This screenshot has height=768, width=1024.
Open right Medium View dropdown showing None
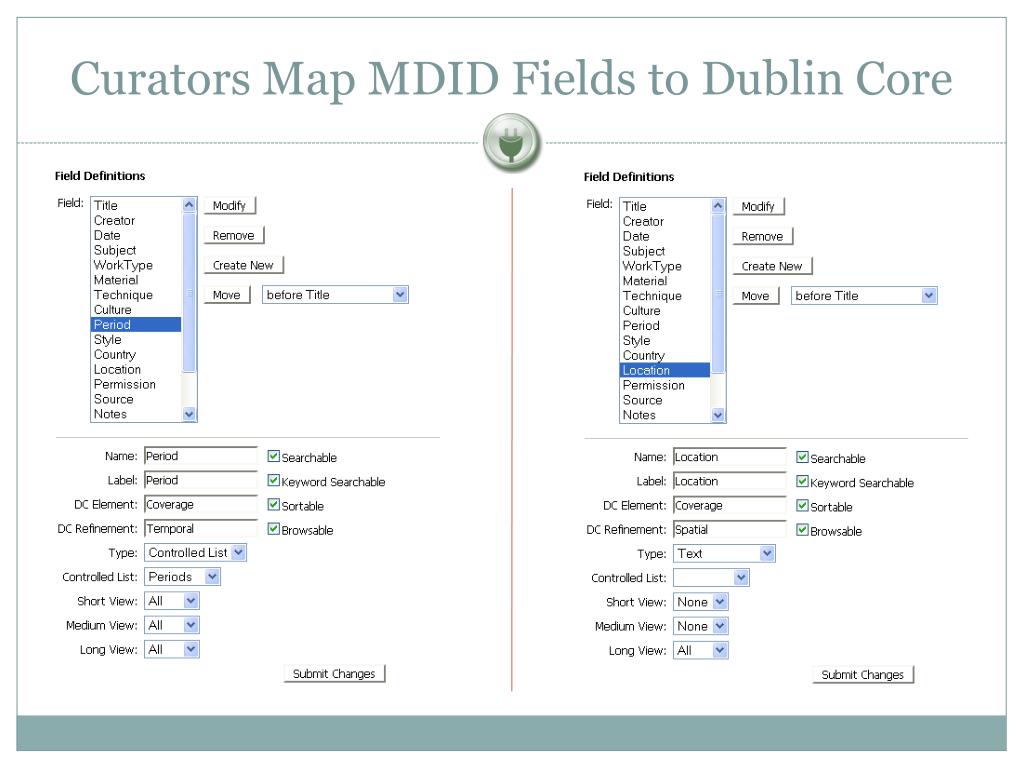(x=701, y=626)
